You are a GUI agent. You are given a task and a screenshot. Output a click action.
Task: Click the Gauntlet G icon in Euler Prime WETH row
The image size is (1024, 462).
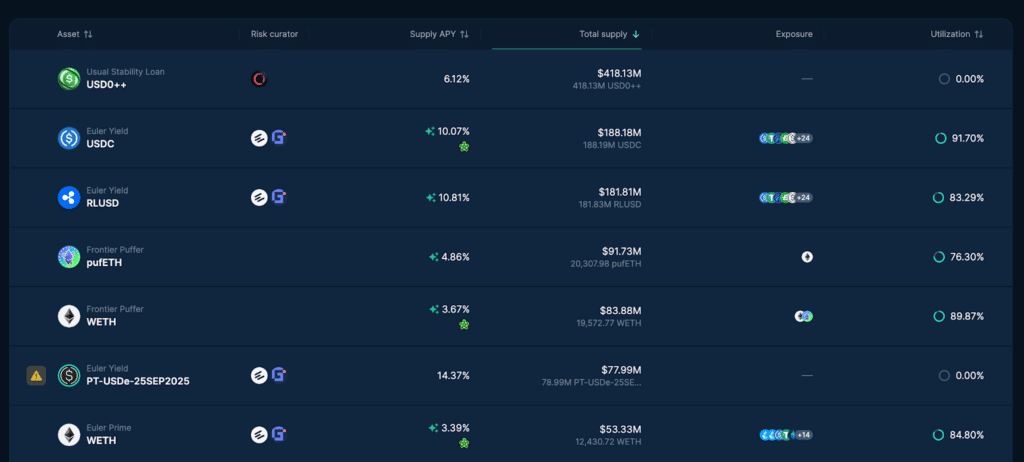tap(279, 435)
